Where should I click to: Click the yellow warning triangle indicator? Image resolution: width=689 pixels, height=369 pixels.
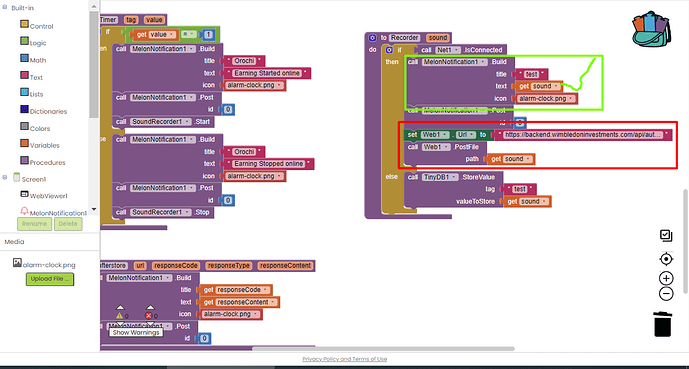(120, 315)
